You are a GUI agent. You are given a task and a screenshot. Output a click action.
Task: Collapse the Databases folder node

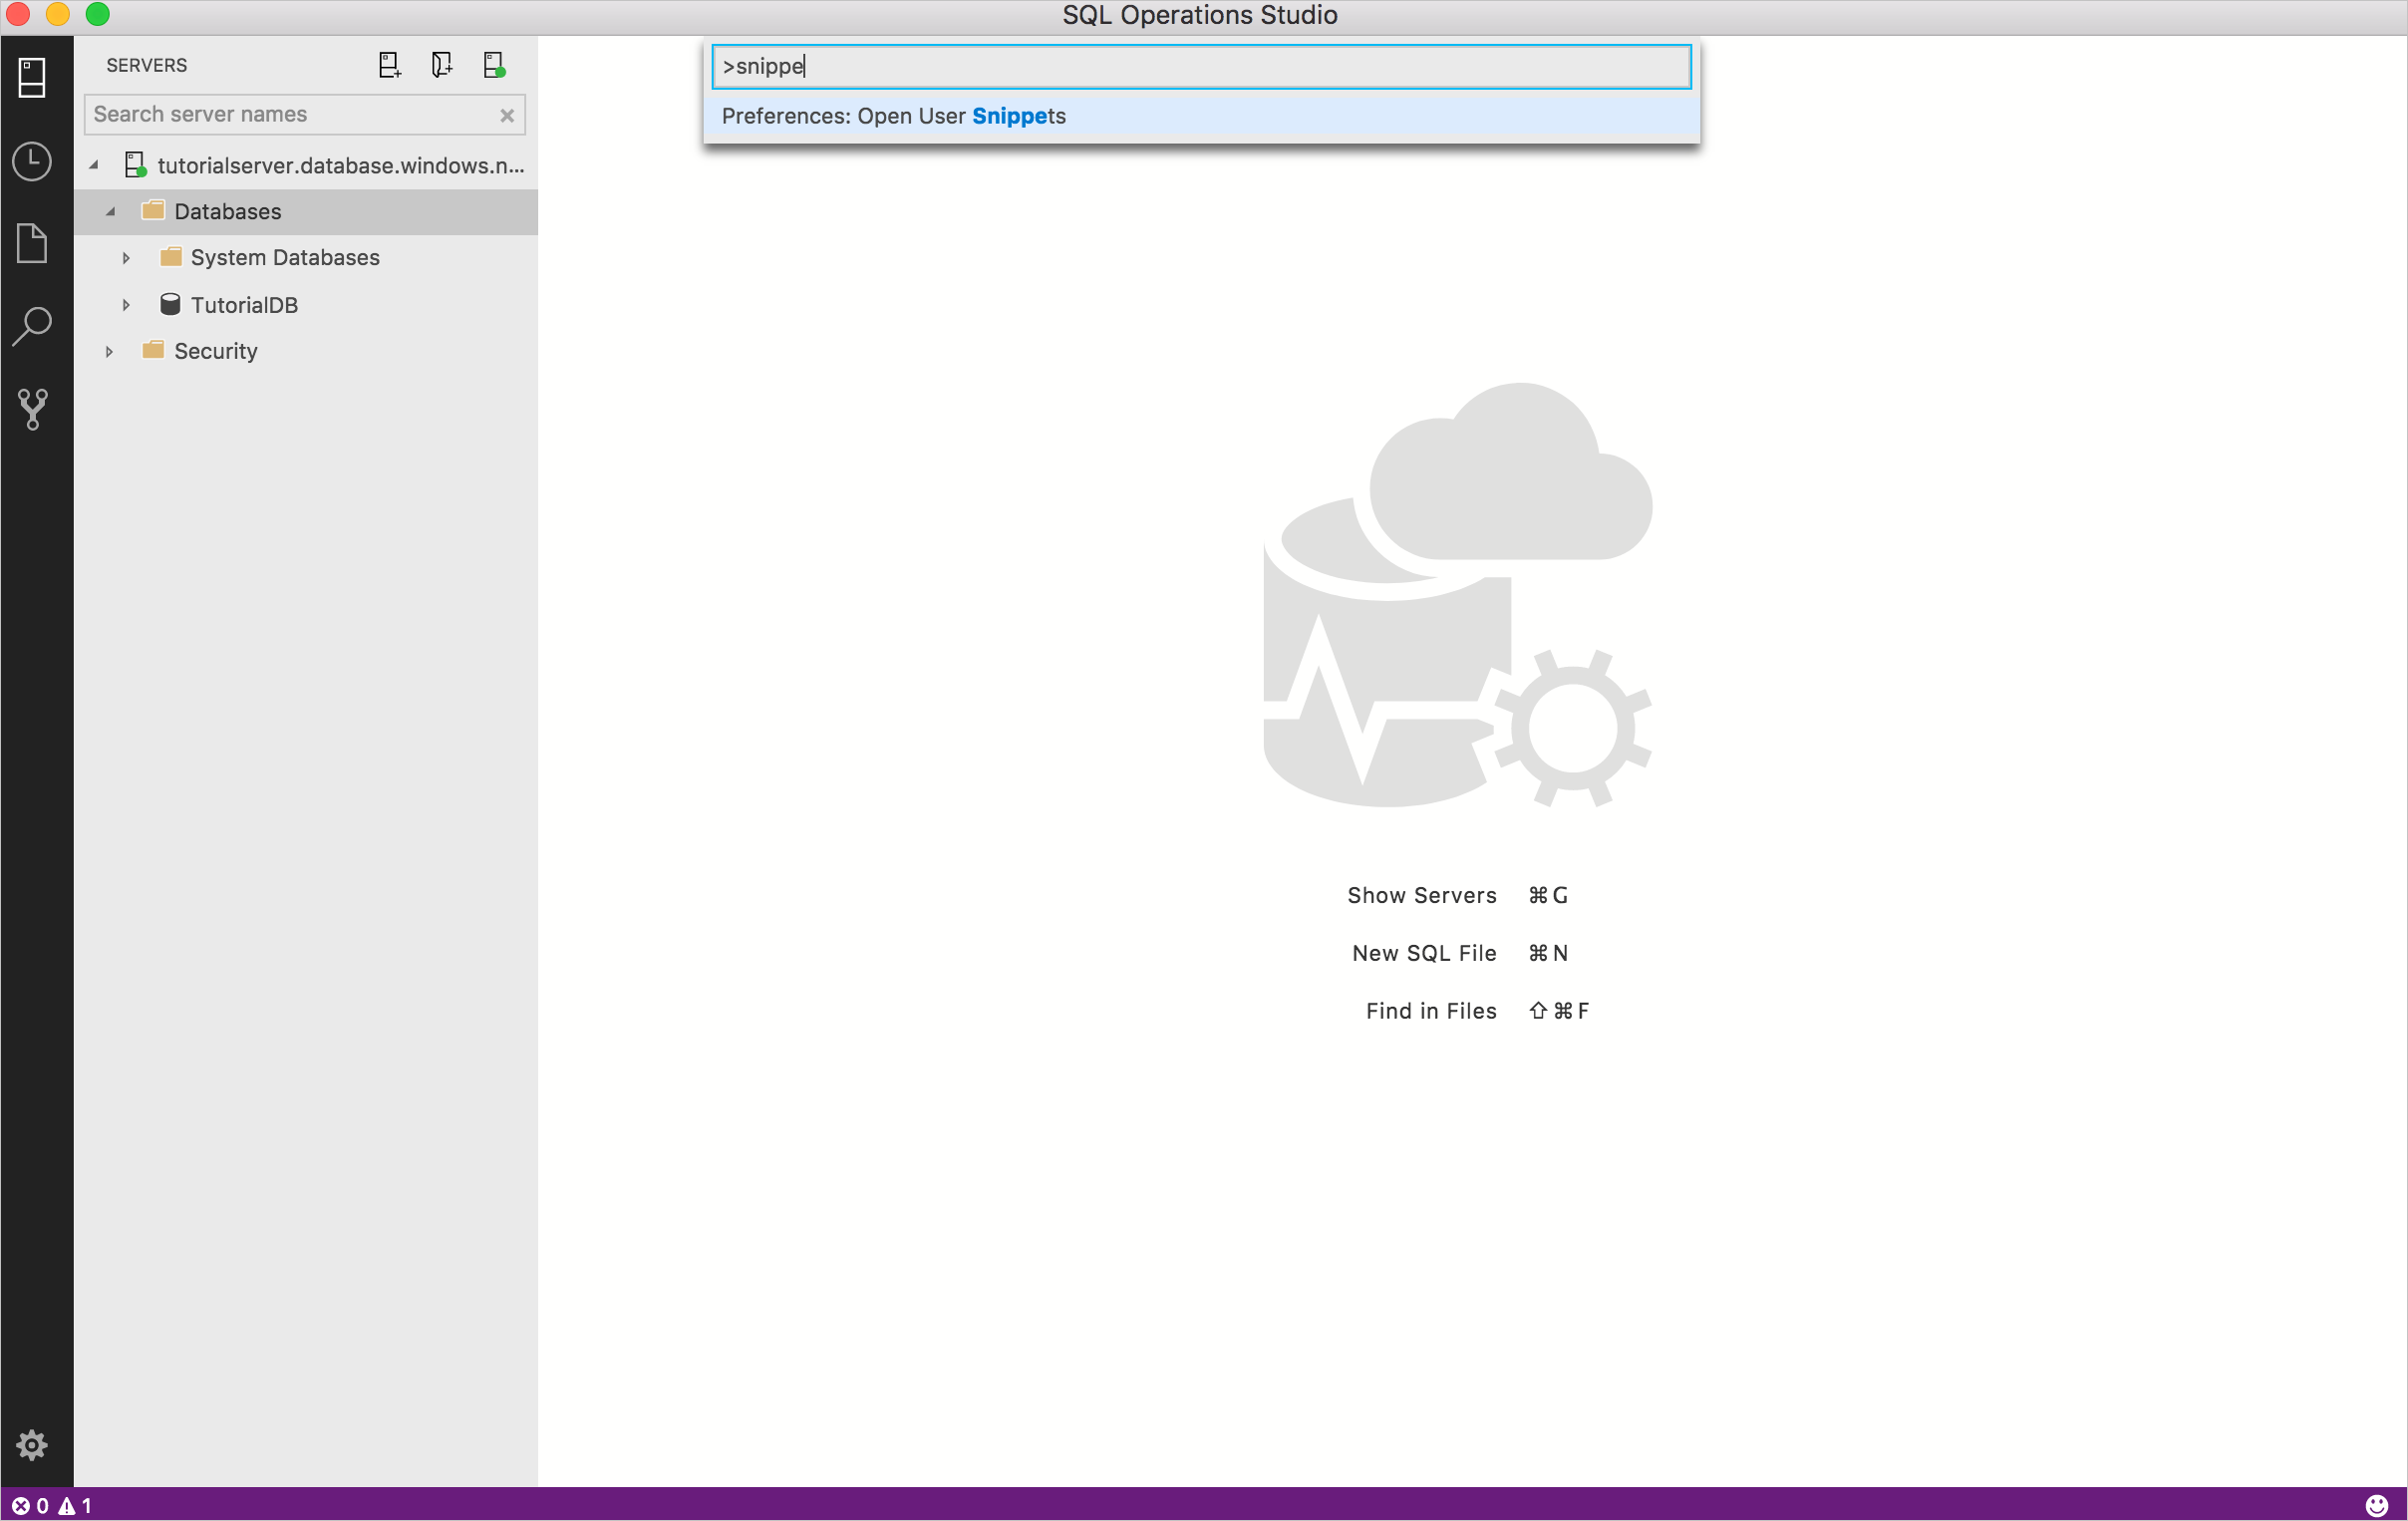111,212
